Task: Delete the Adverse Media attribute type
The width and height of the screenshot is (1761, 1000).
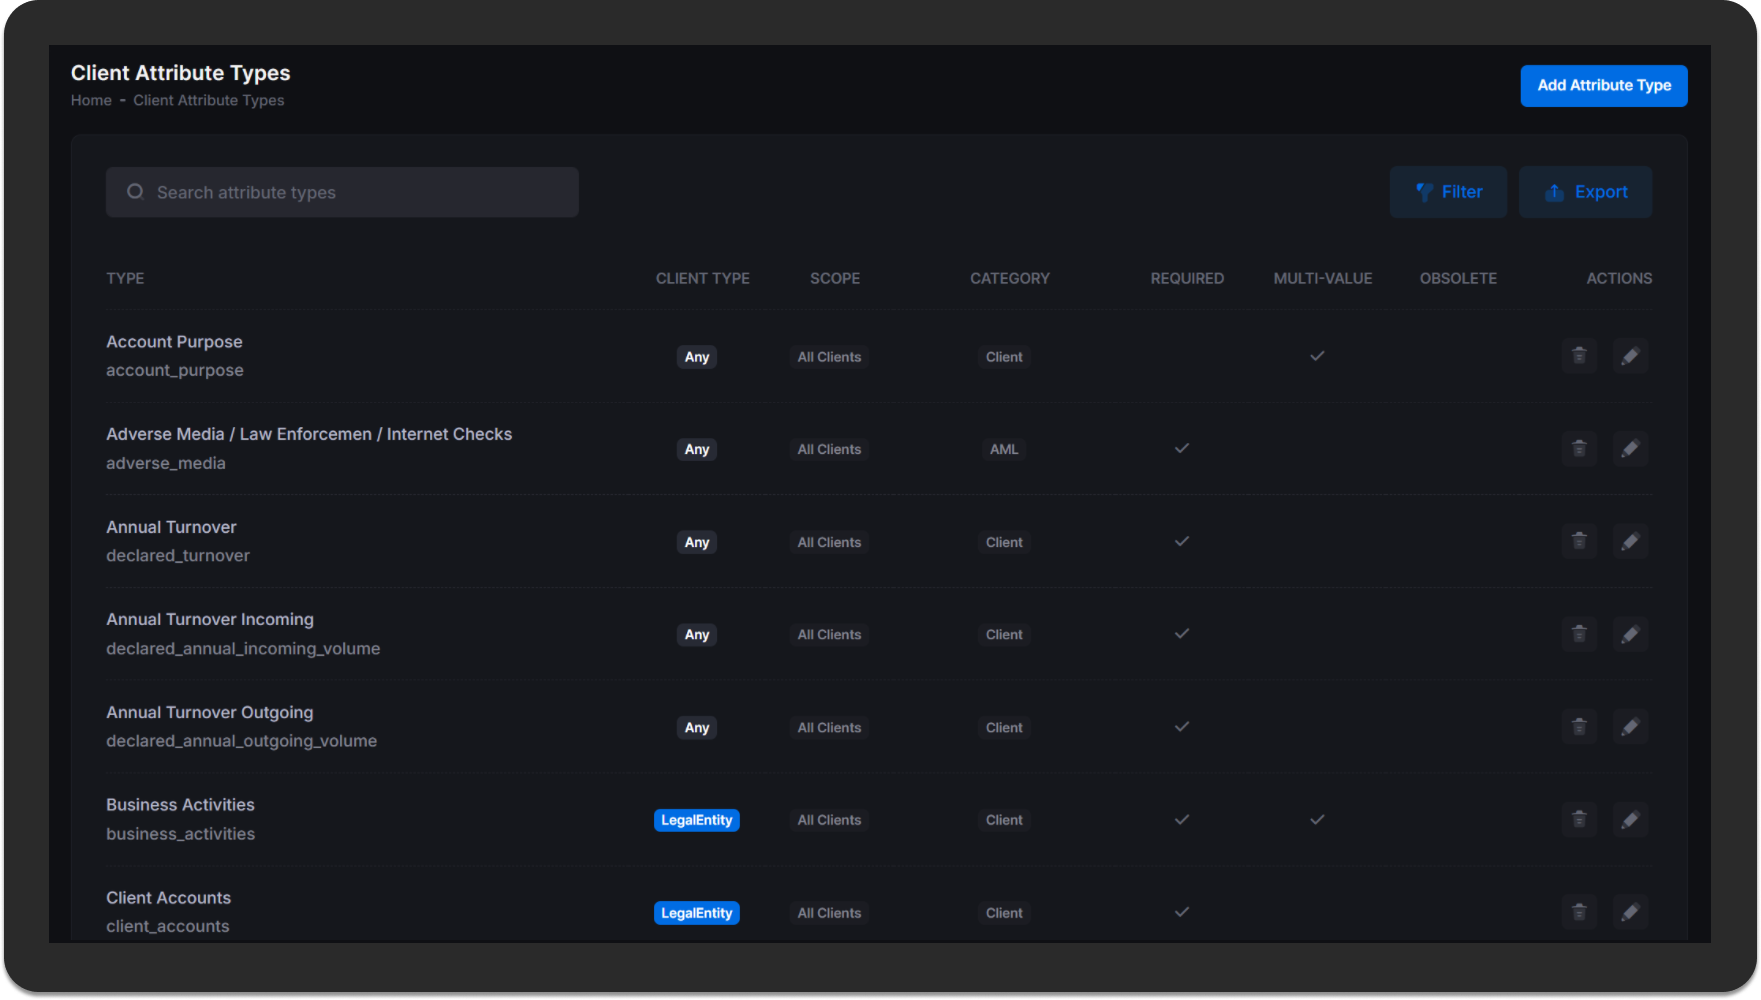Action: tap(1579, 449)
